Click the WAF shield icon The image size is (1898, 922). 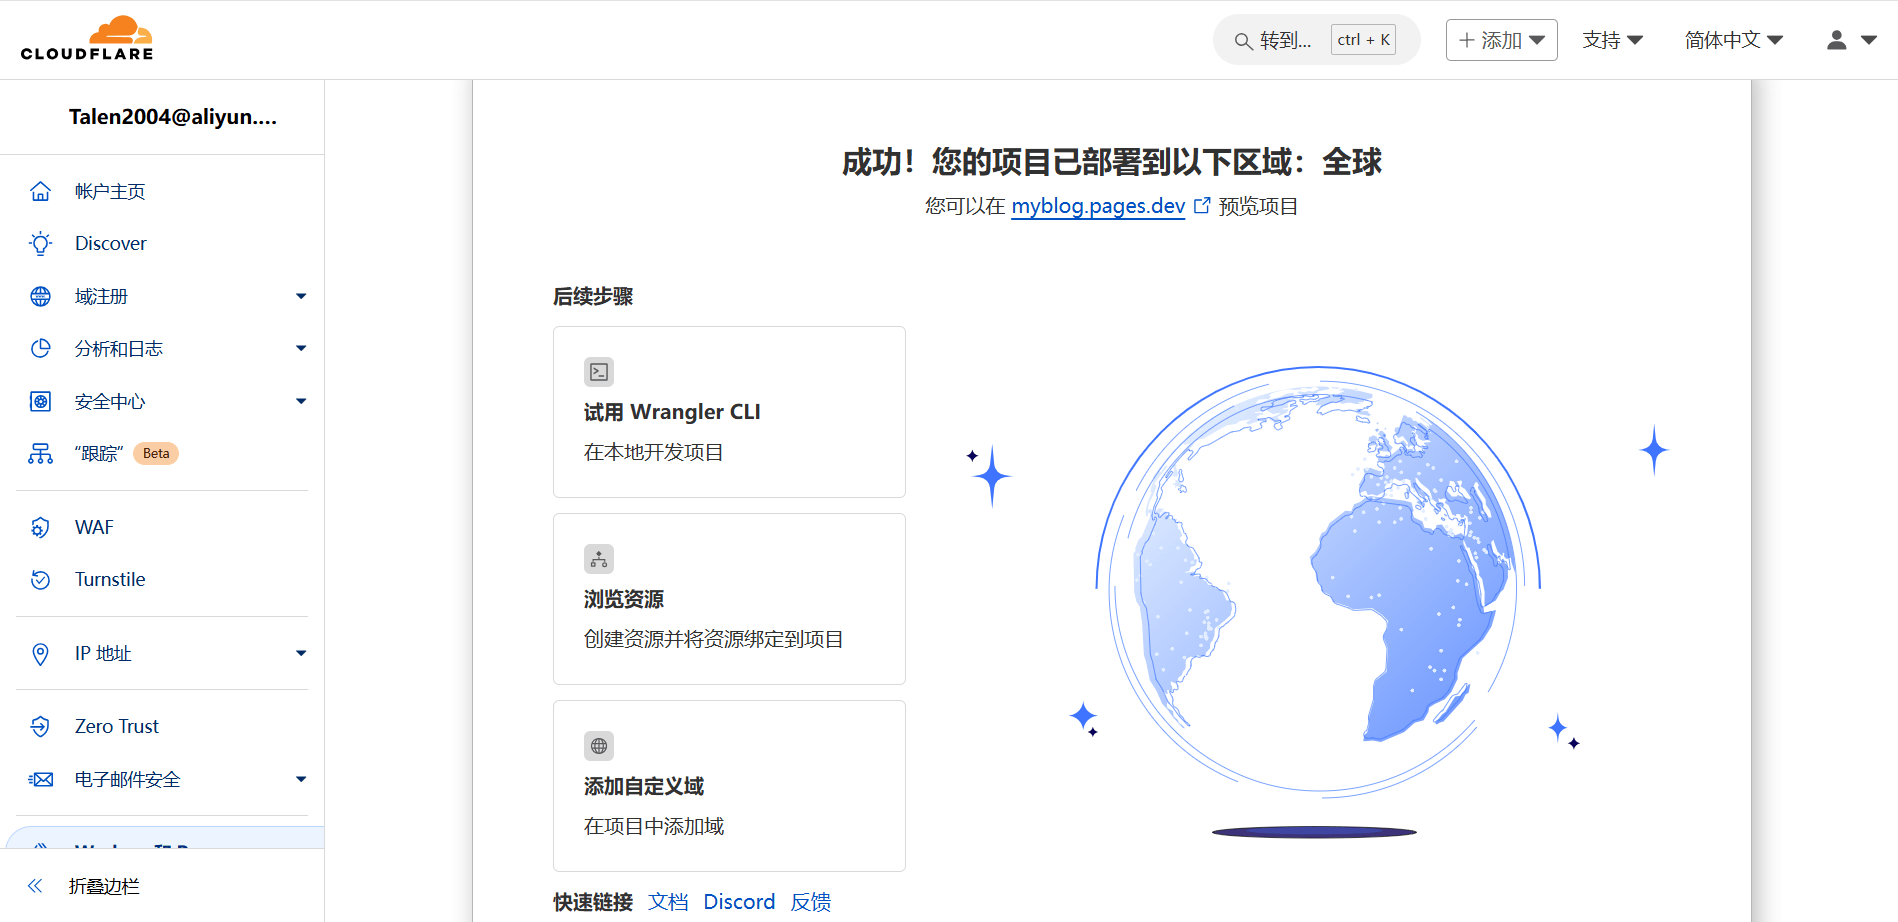[x=40, y=527]
